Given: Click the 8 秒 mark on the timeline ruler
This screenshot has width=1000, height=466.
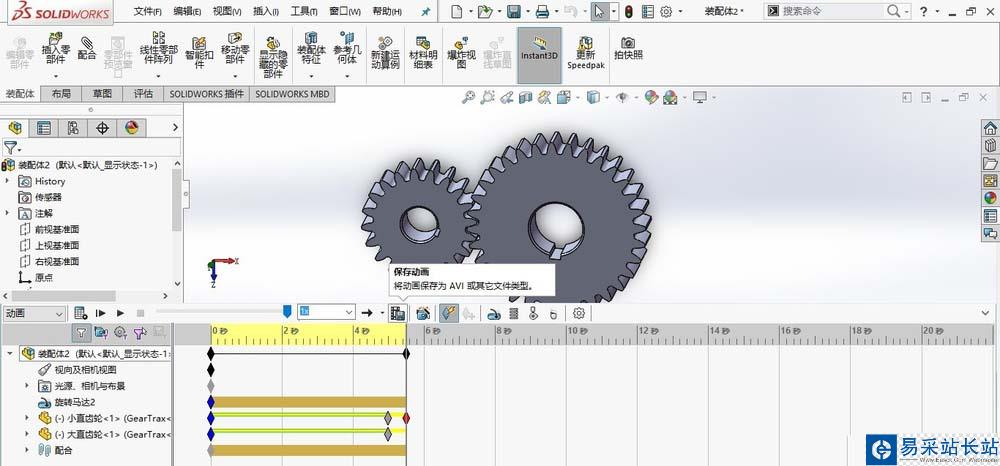Looking at the screenshot, I should pyautogui.click(x=504, y=331).
